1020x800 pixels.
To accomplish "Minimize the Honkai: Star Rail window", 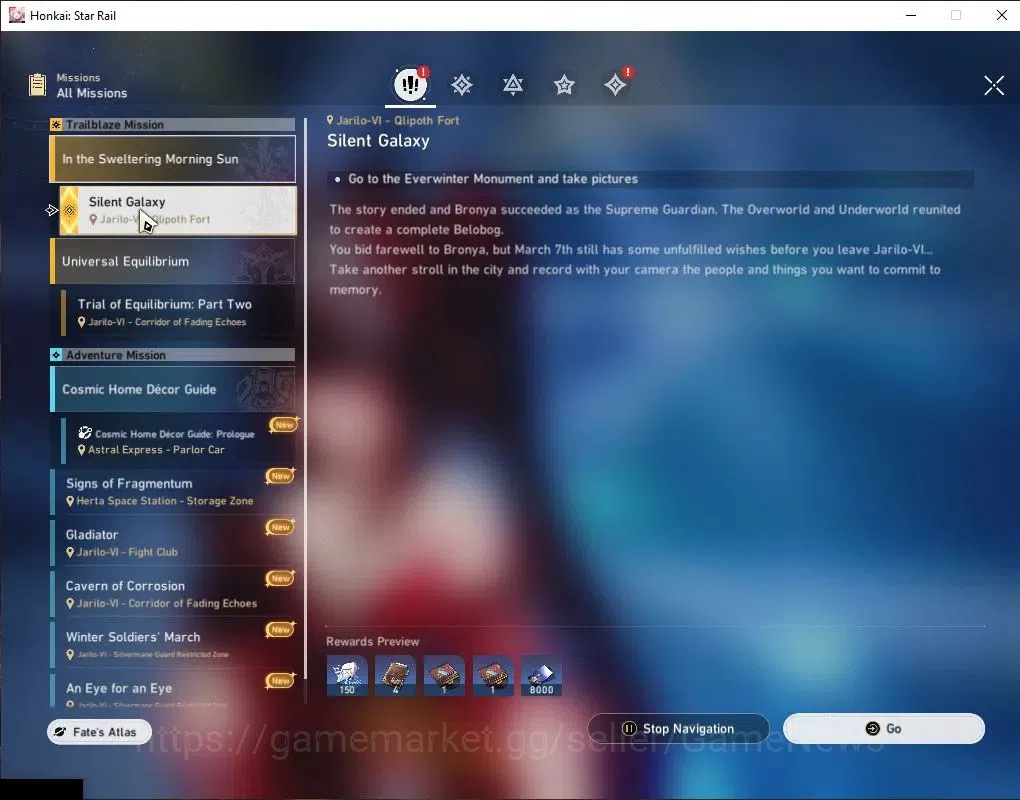I will click(x=911, y=15).
